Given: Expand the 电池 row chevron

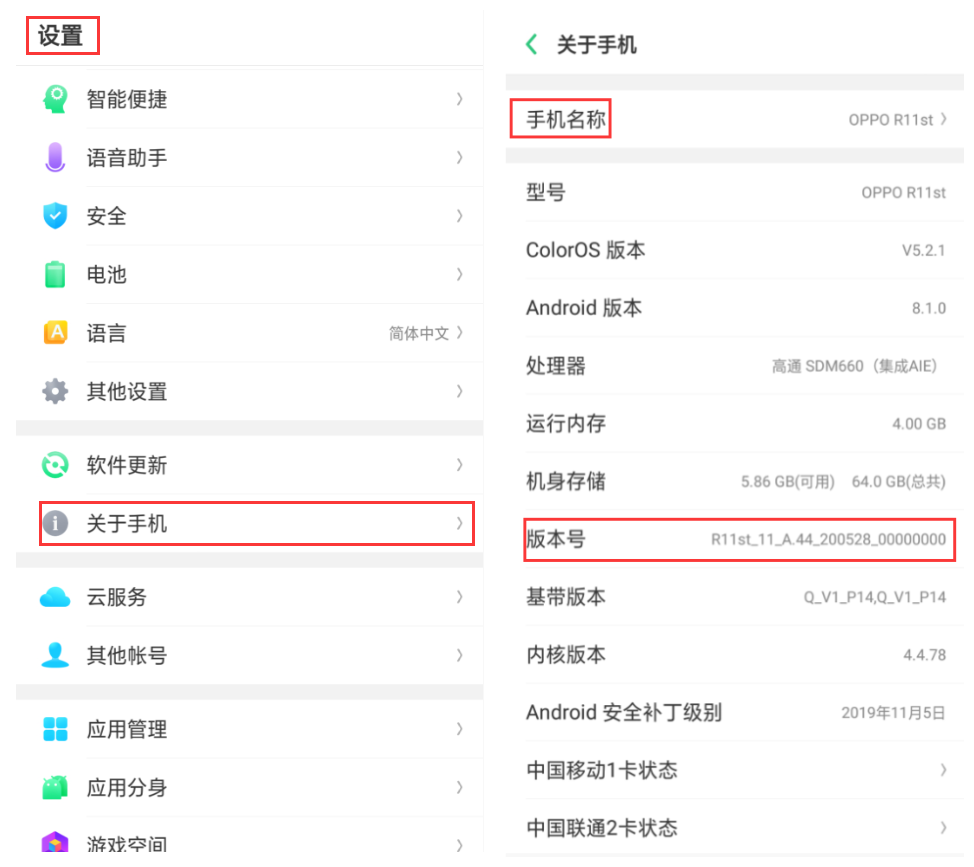Looking at the screenshot, I should point(460,274).
